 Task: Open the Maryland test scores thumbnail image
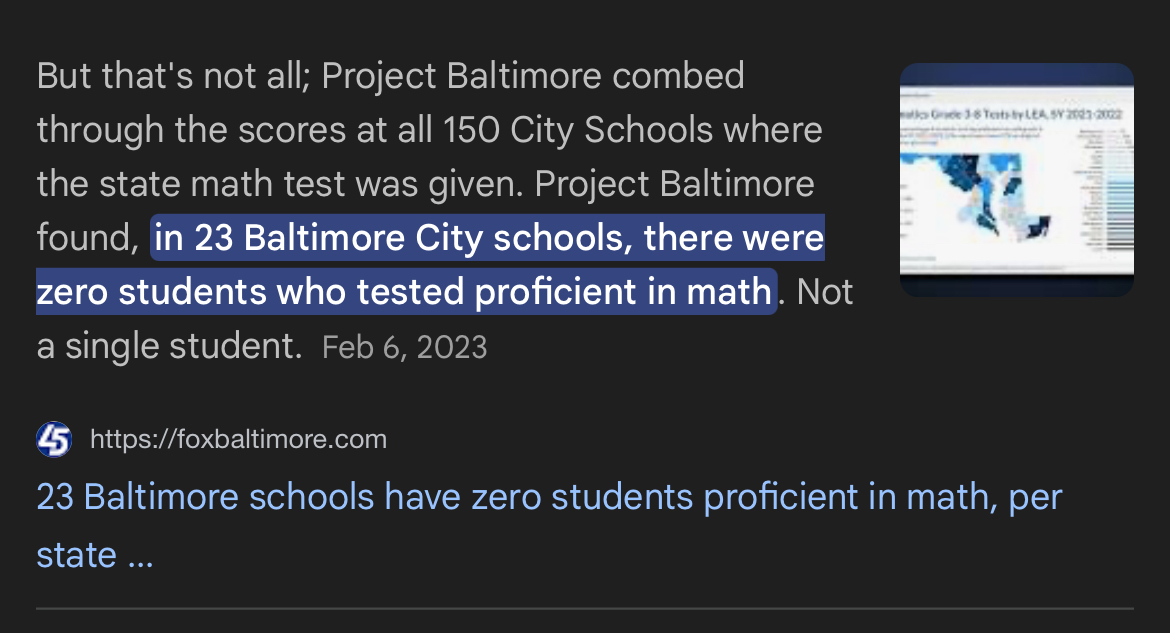coord(1016,180)
